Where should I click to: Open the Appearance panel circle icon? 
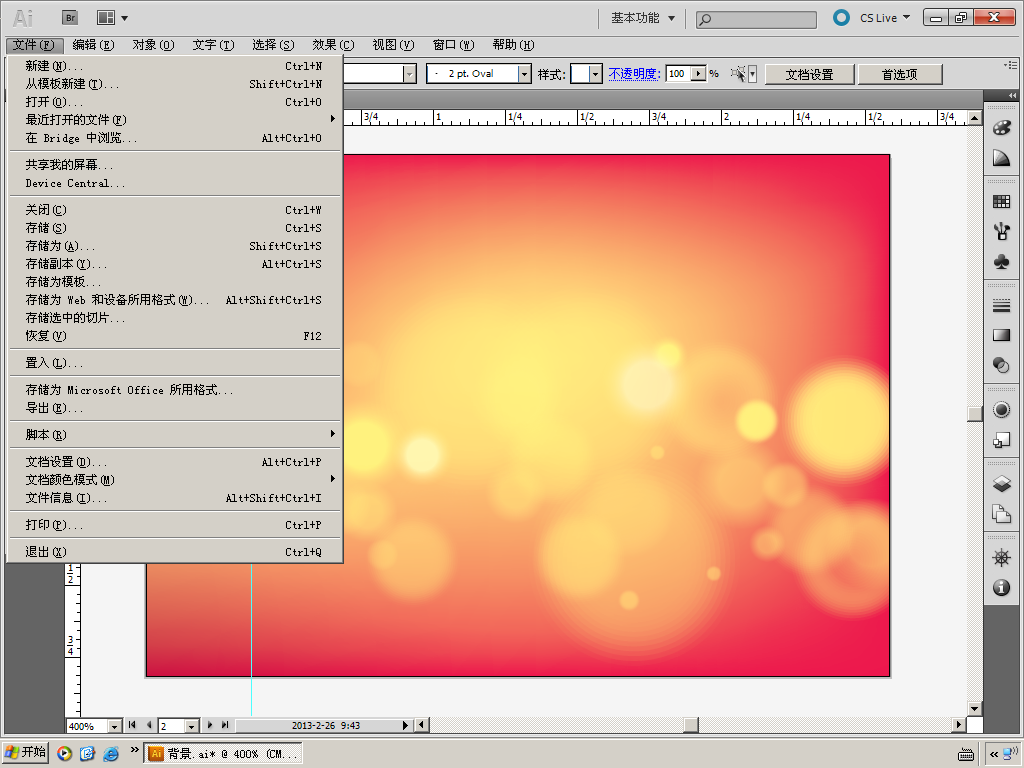click(1001, 409)
